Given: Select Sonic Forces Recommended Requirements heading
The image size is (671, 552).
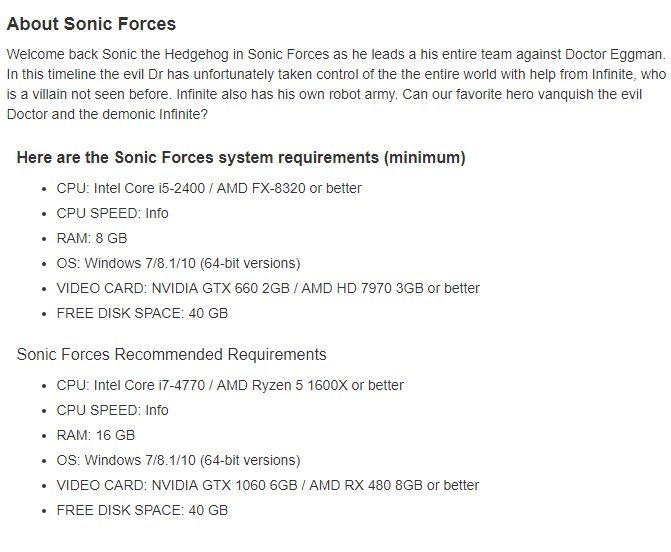Looking at the screenshot, I should [x=171, y=355].
